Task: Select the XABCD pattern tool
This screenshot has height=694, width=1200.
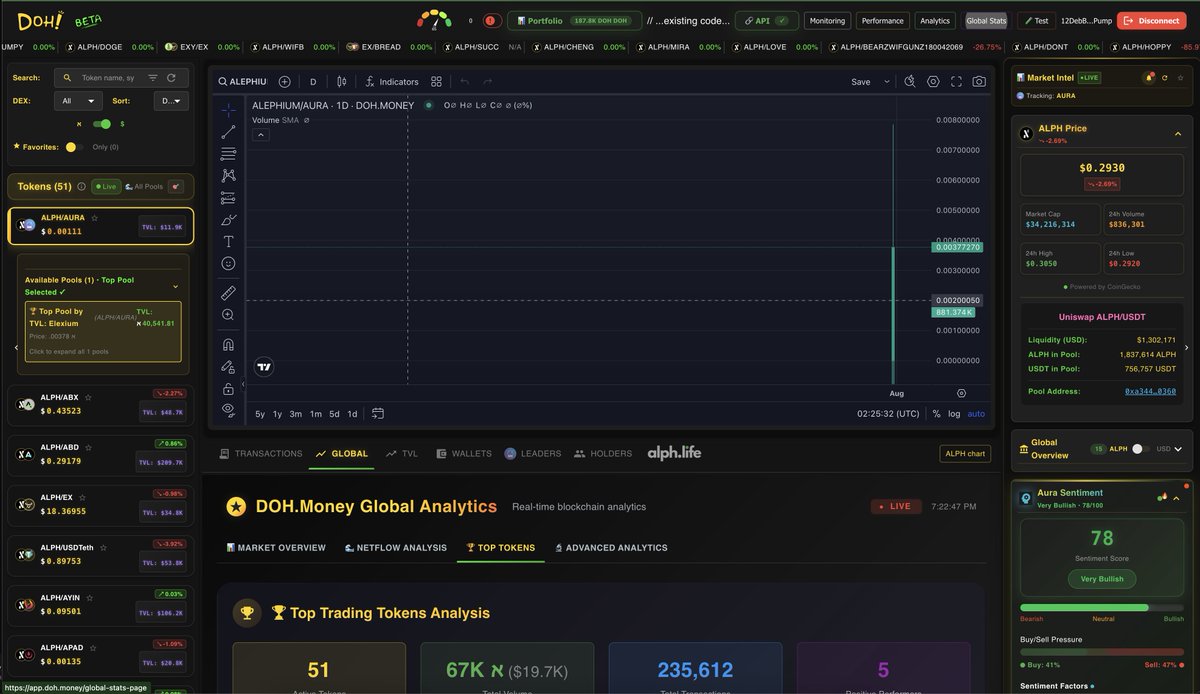Action: (x=228, y=175)
